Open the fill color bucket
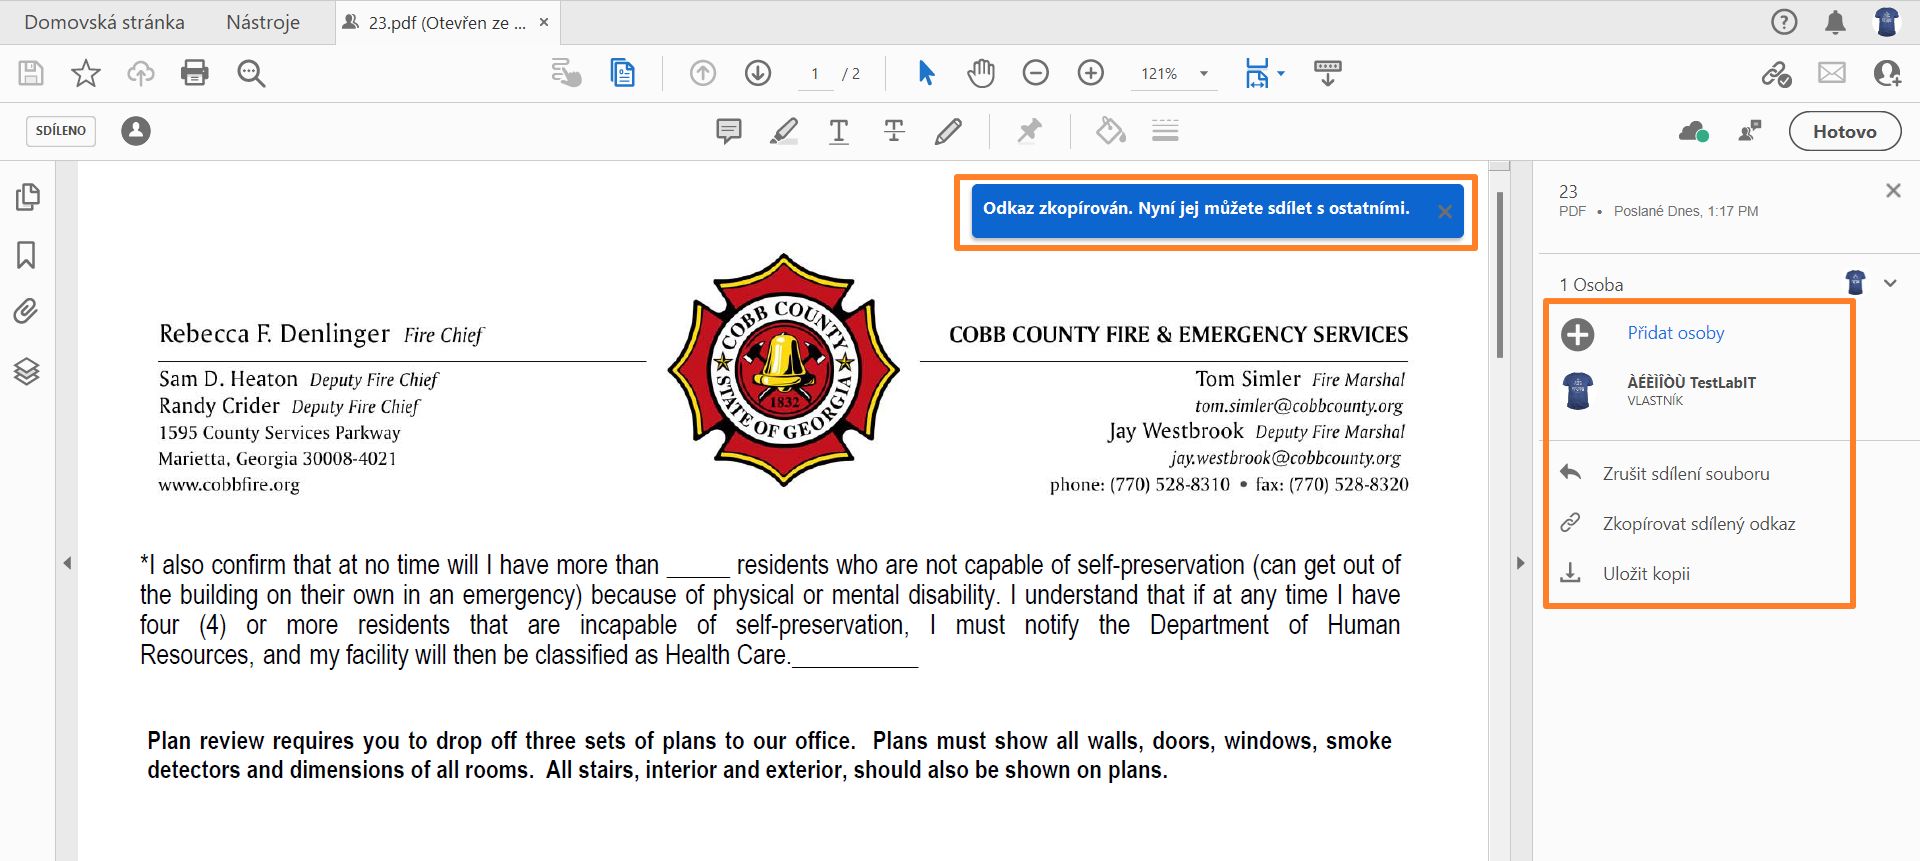Image resolution: width=1920 pixels, height=861 pixels. (1110, 131)
